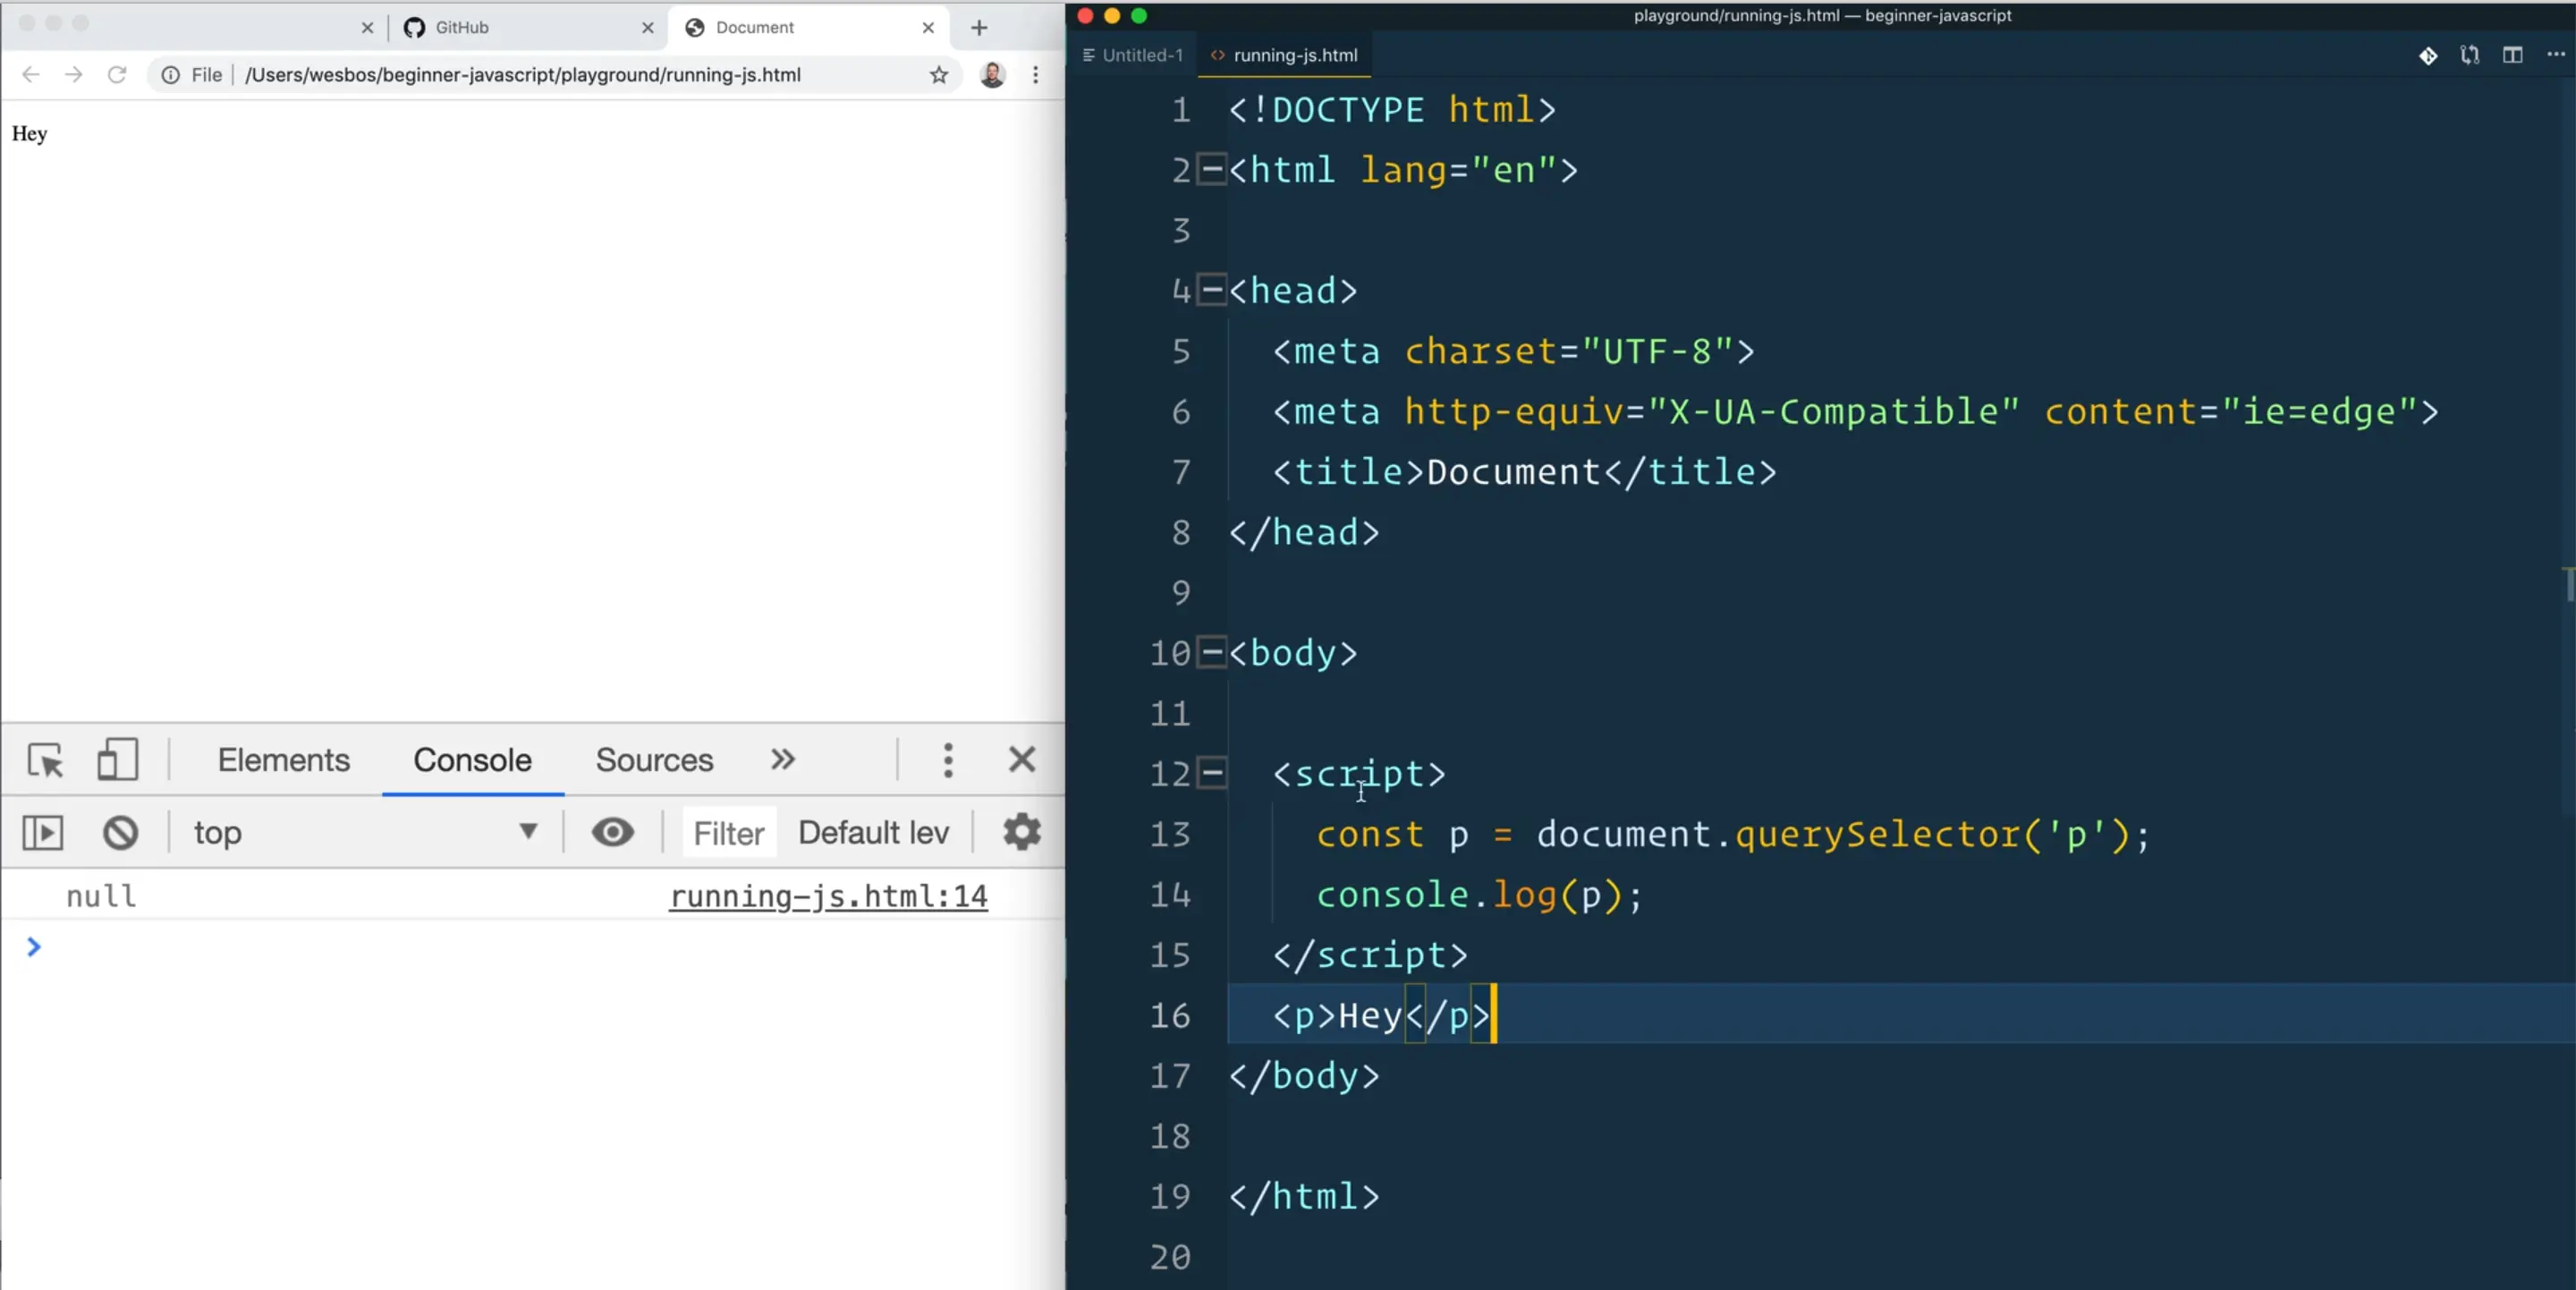Click the console Filter input field
Screen dimensions: 2576x1290
click(729, 832)
